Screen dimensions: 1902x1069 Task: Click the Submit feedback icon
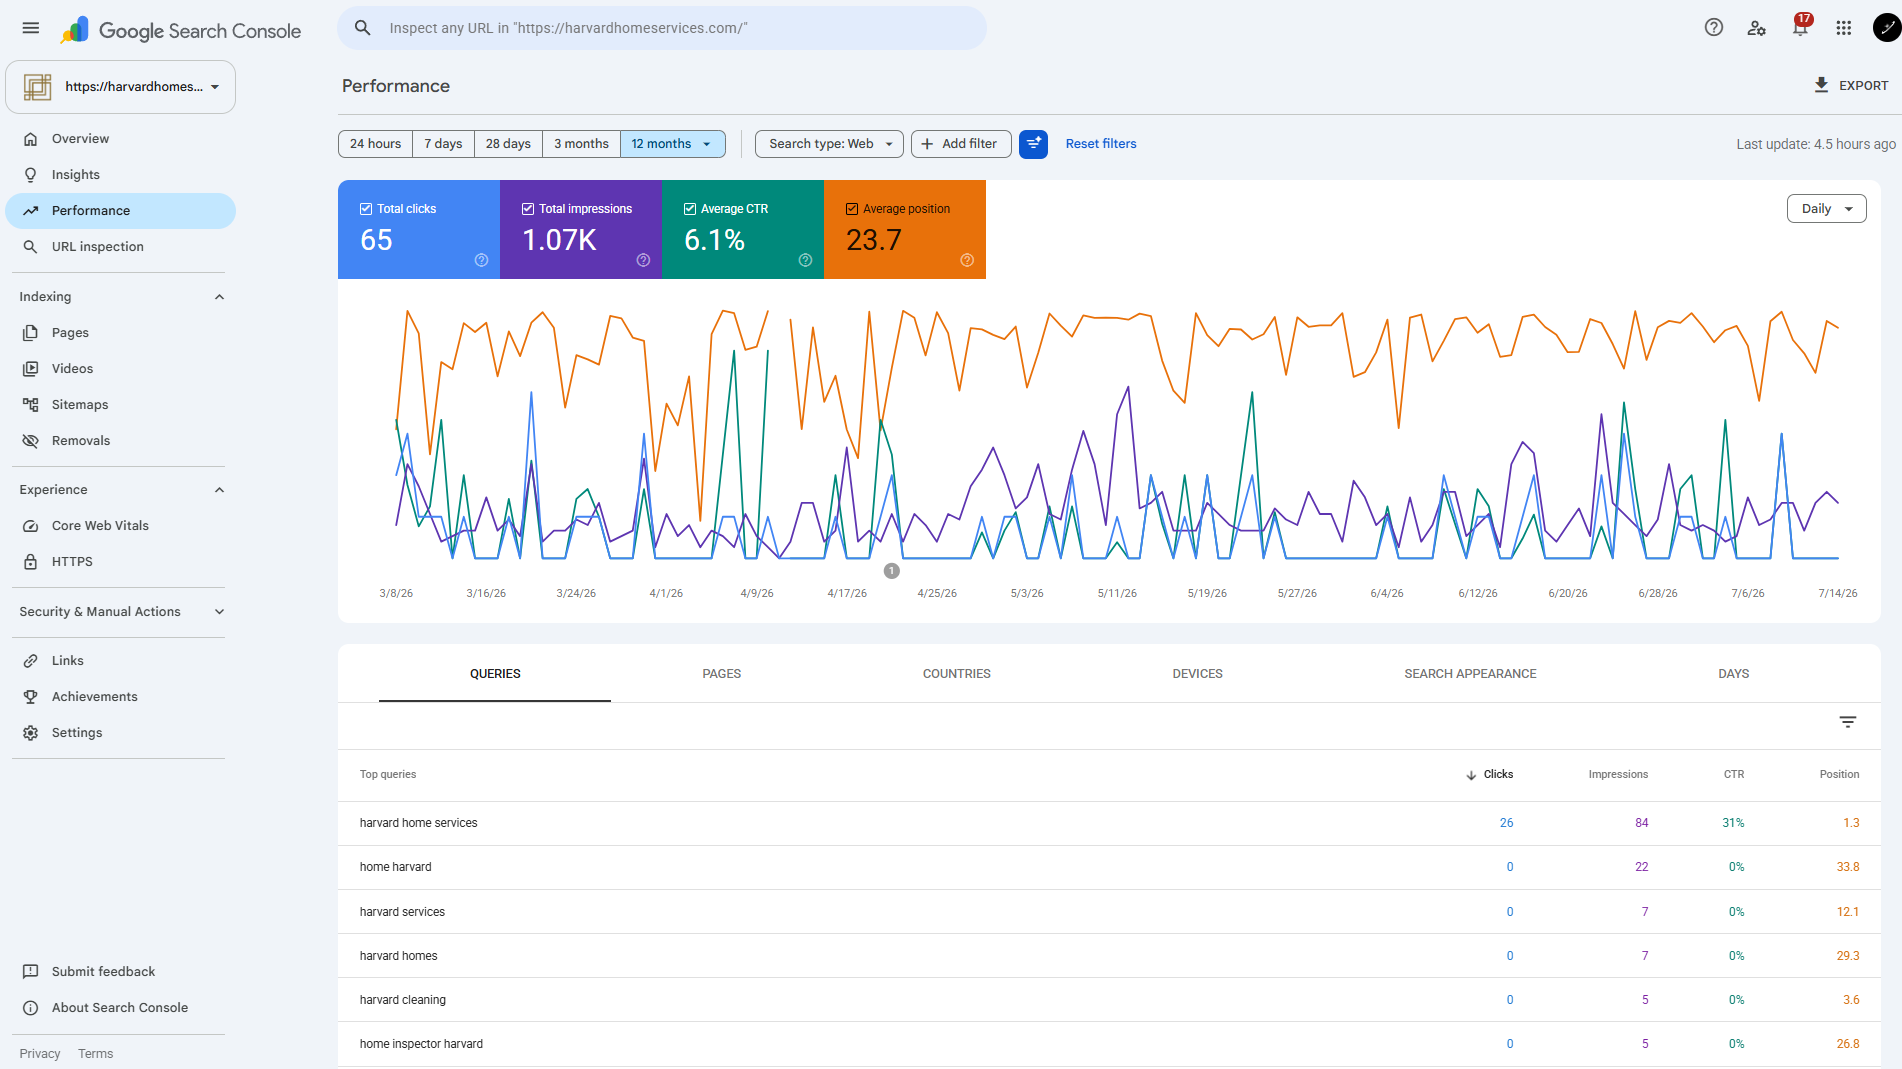(31, 972)
